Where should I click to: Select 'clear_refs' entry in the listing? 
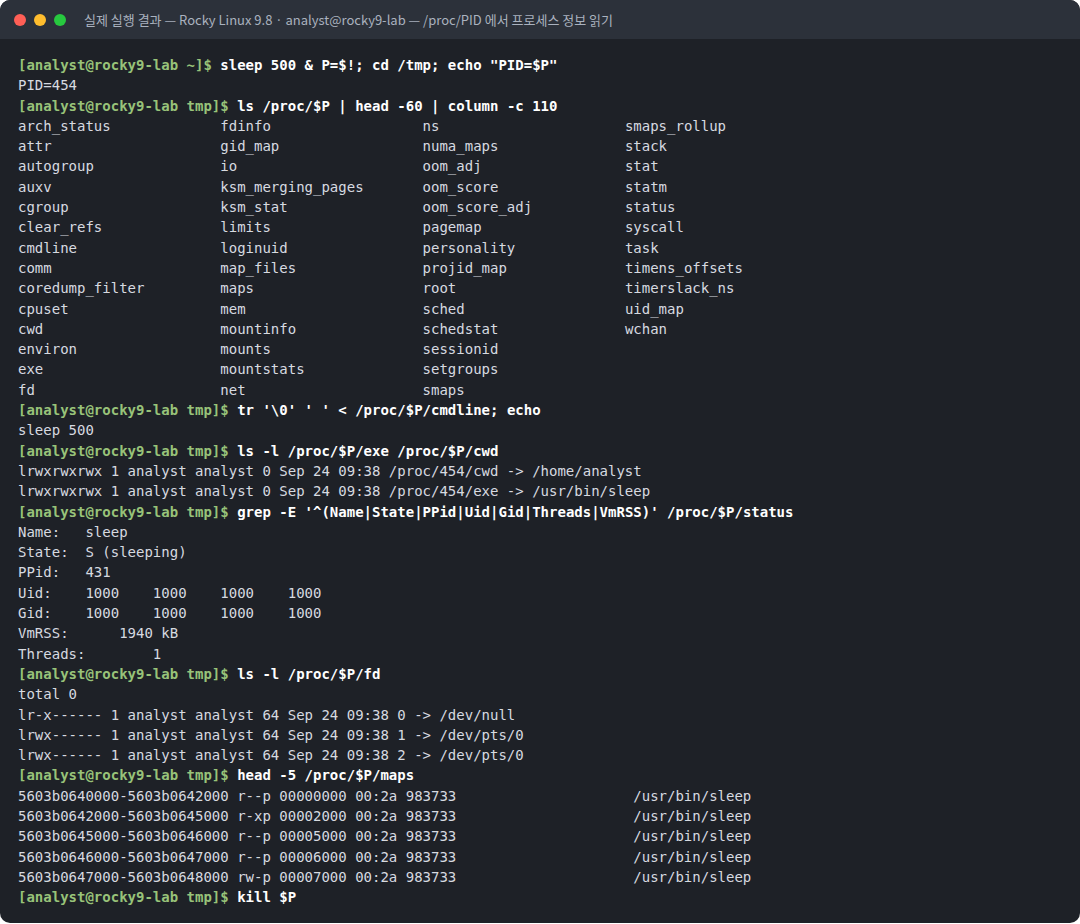(x=60, y=227)
